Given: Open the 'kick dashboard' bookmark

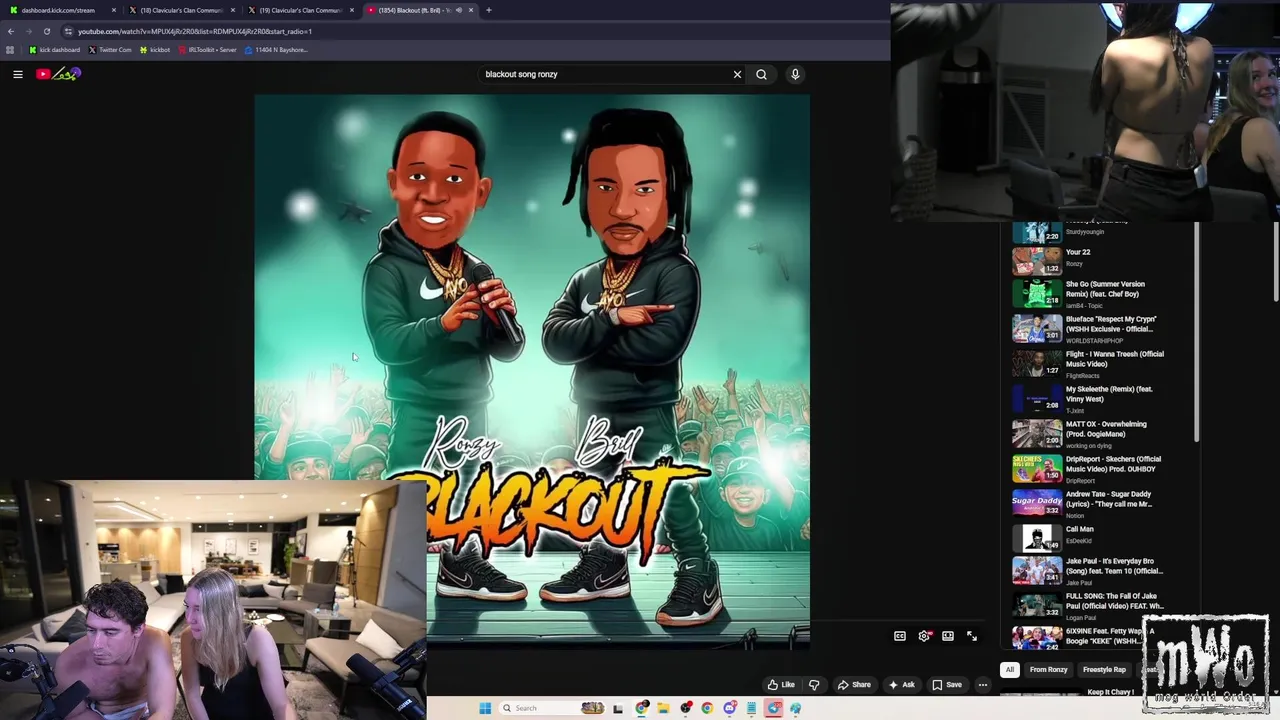Looking at the screenshot, I should (x=55, y=50).
